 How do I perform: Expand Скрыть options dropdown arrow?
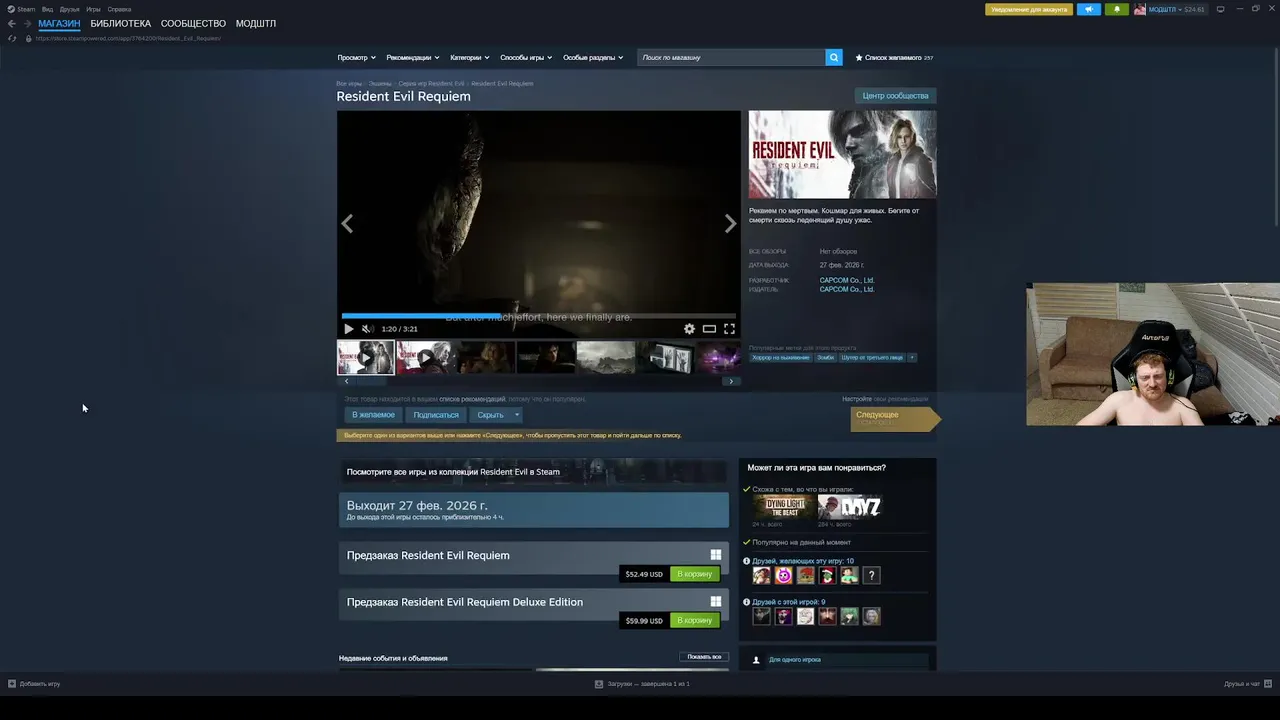click(x=517, y=415)
